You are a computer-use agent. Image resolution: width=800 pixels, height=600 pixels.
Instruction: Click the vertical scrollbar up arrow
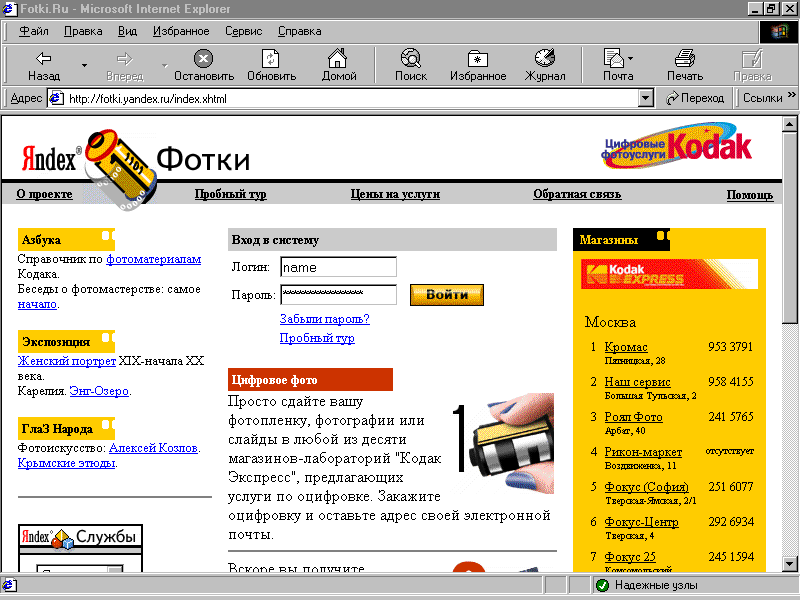[789, 124]
